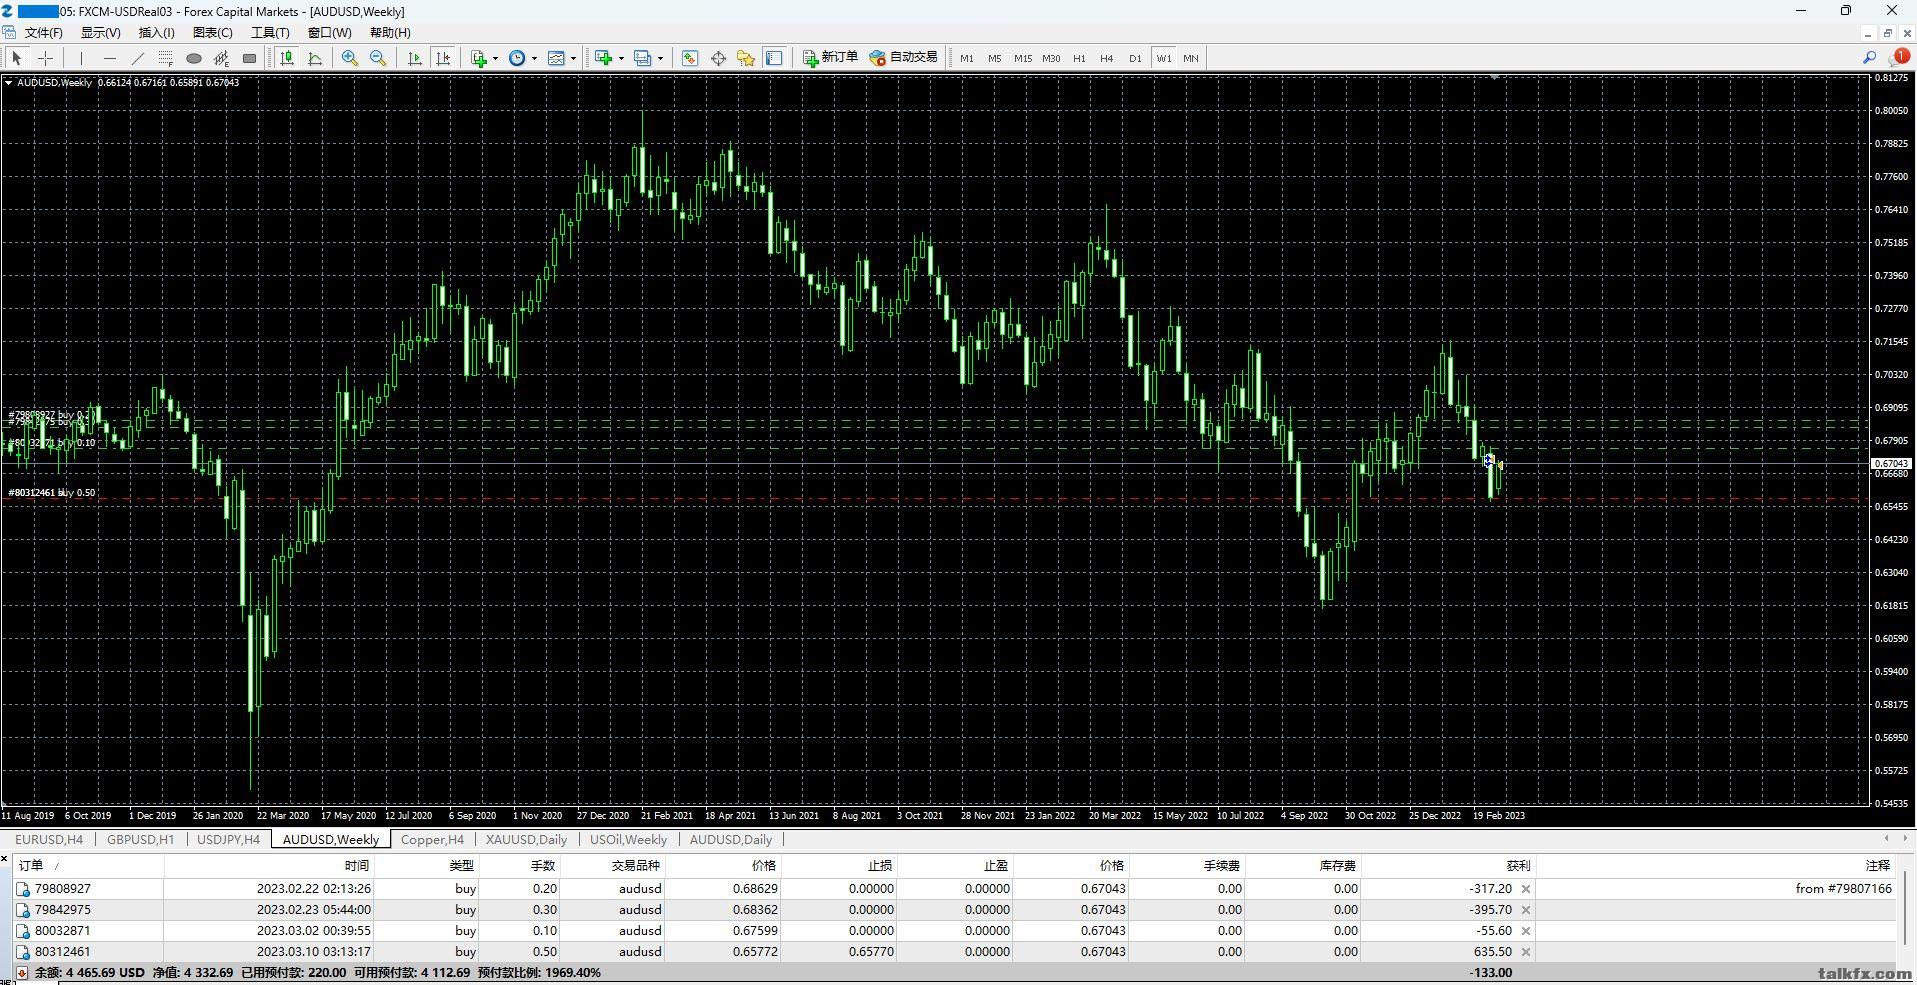Toggle Chart Shift
This screenshot has width=1917, height=985.
click(442, 58)
